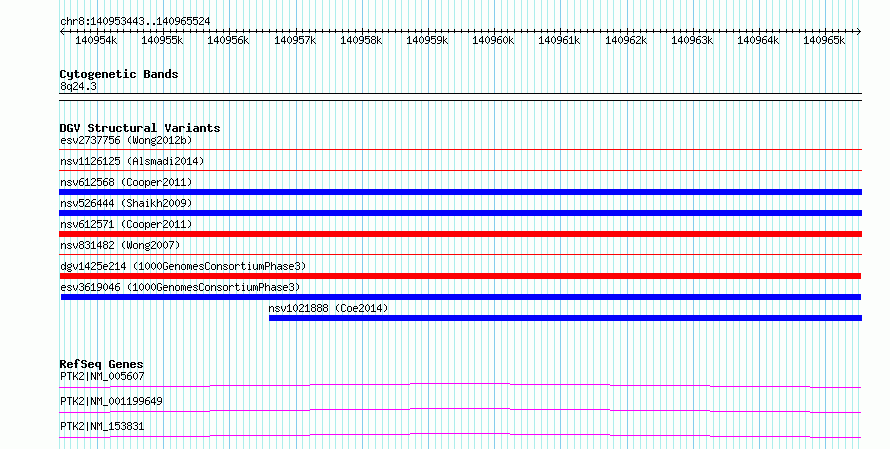Screen dimensions: 890x449
Task: Open gene PTK2|NM_153831 label
Action: pos(102,426)
